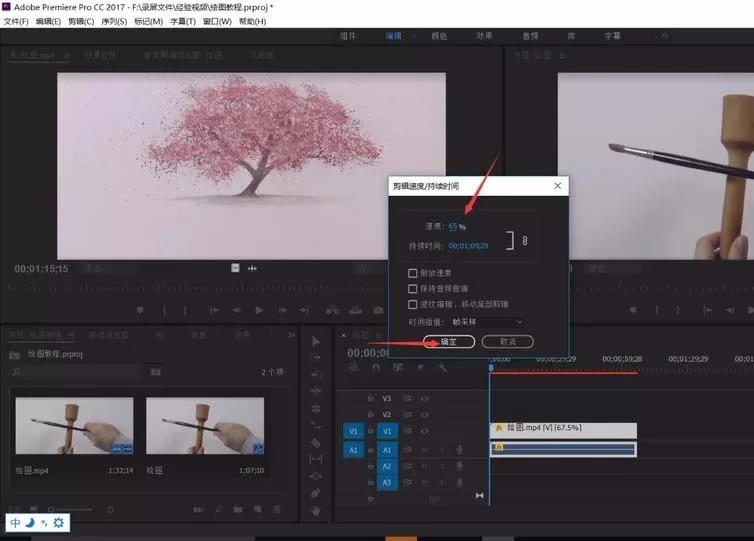754x541 pixels.
Task: Step forward one frame in source monitor
Action: click(282, 310)
